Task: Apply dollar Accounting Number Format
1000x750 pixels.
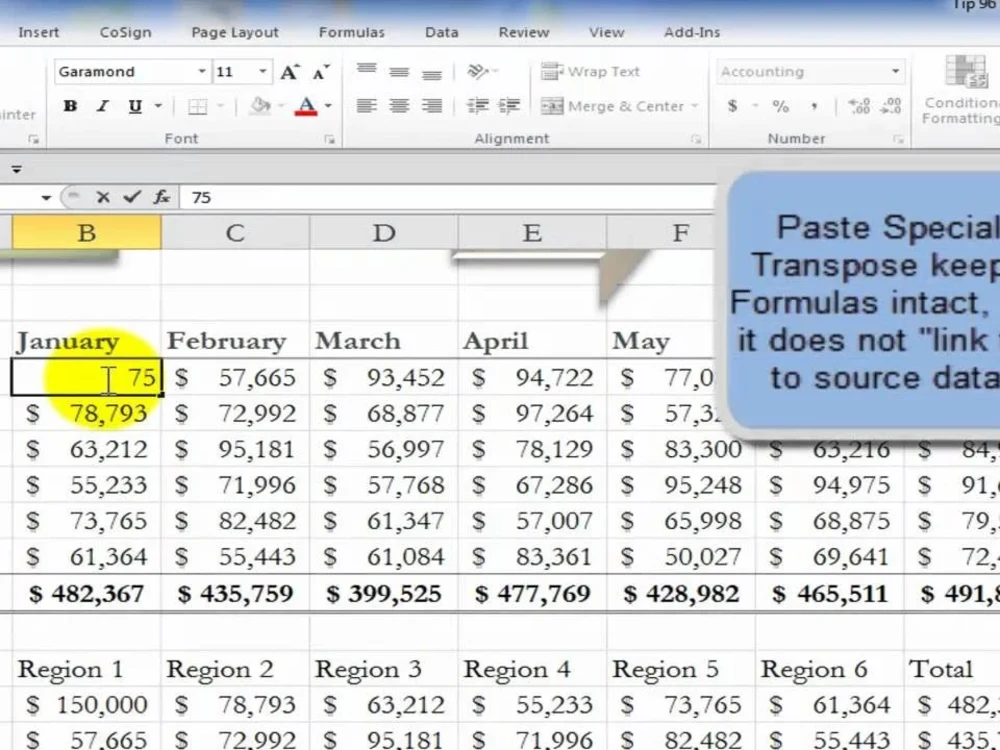Action: (733, 106)
